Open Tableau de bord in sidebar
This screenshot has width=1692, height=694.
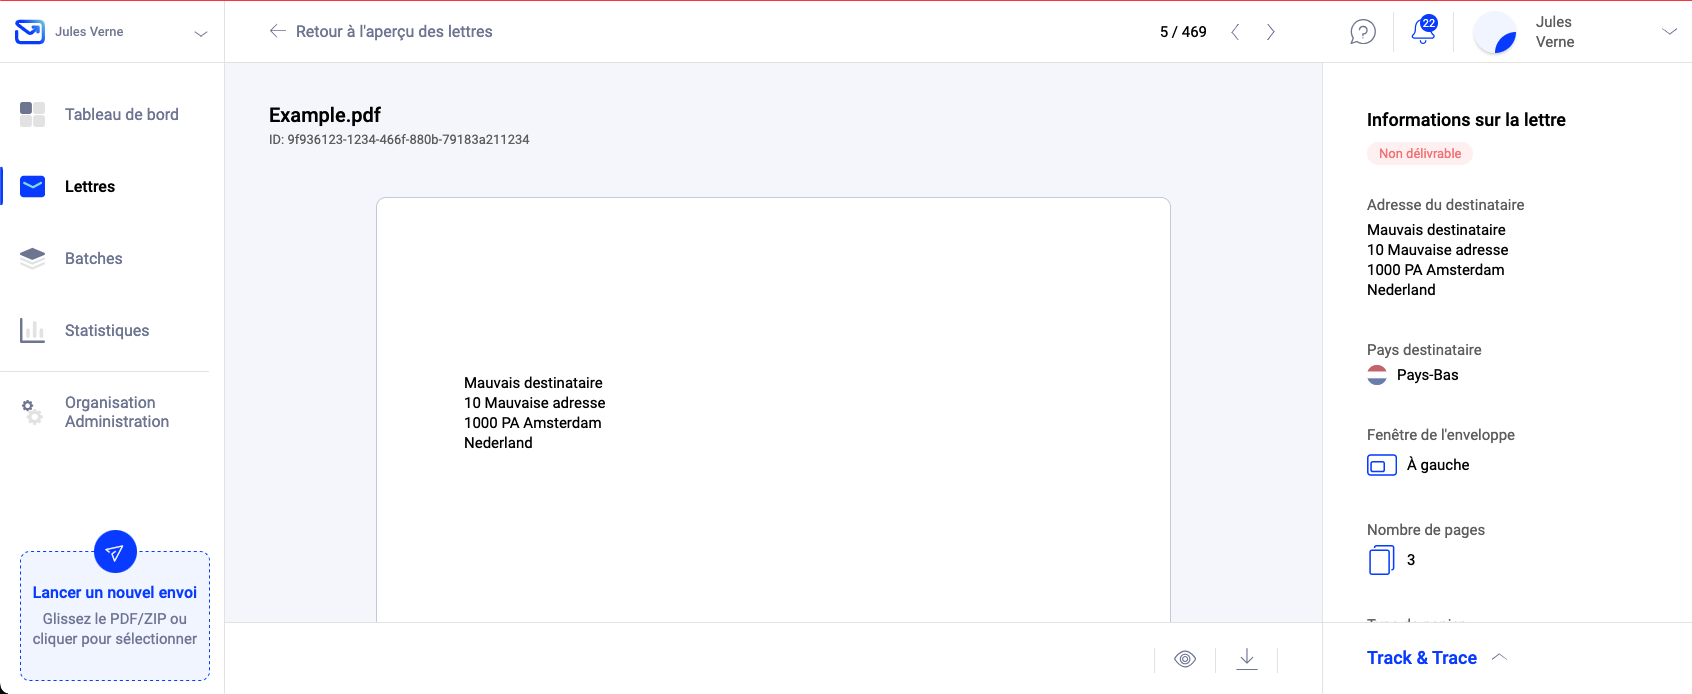coord(121,114)
